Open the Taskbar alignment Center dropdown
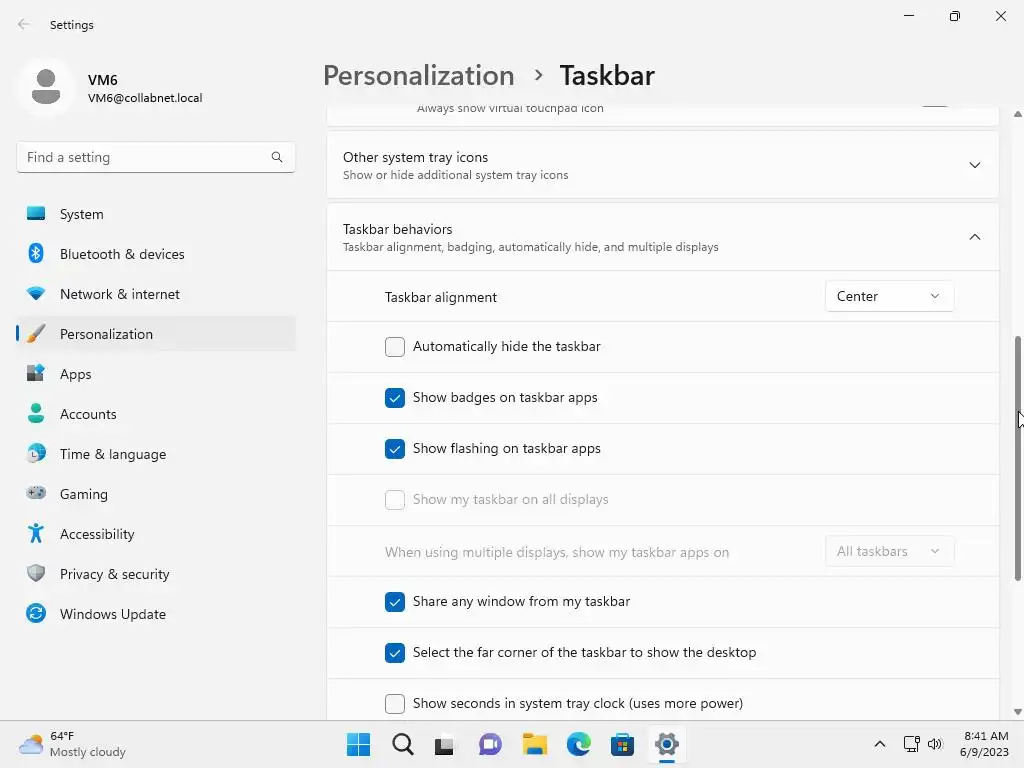The width and height of the screenshot is (1024, 768). (x=889, y=296)
